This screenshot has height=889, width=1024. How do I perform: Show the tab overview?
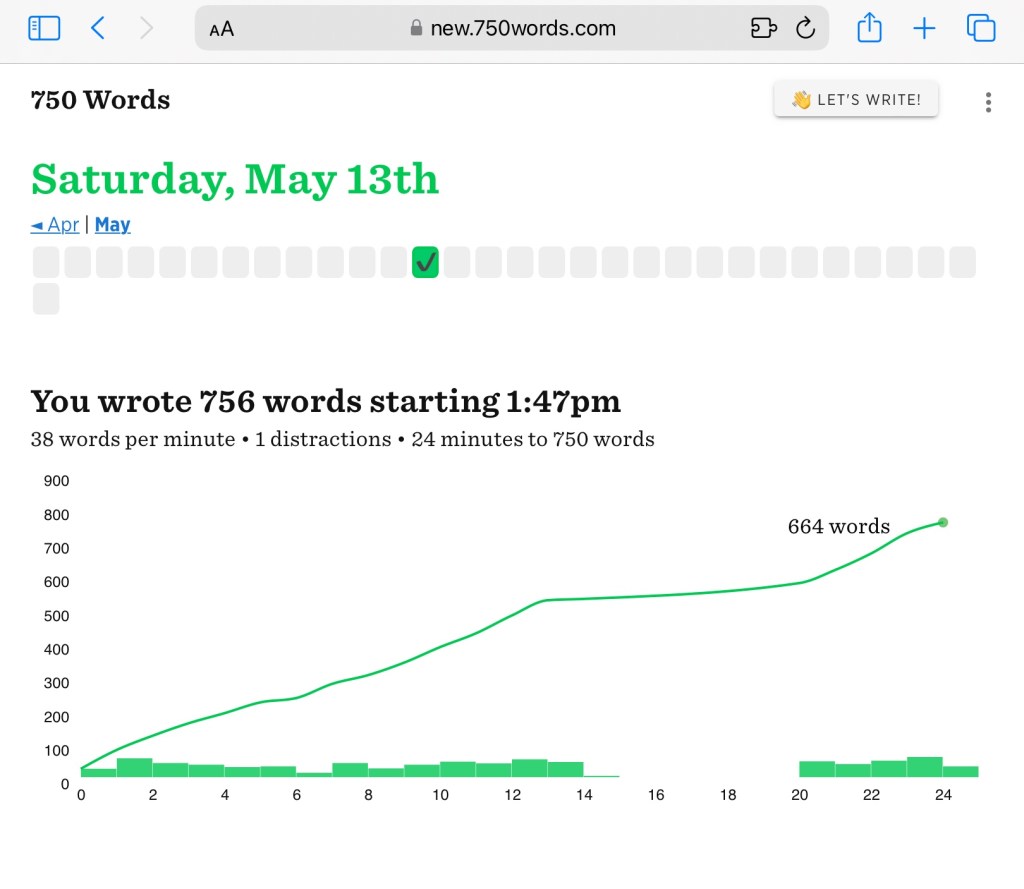981,28
